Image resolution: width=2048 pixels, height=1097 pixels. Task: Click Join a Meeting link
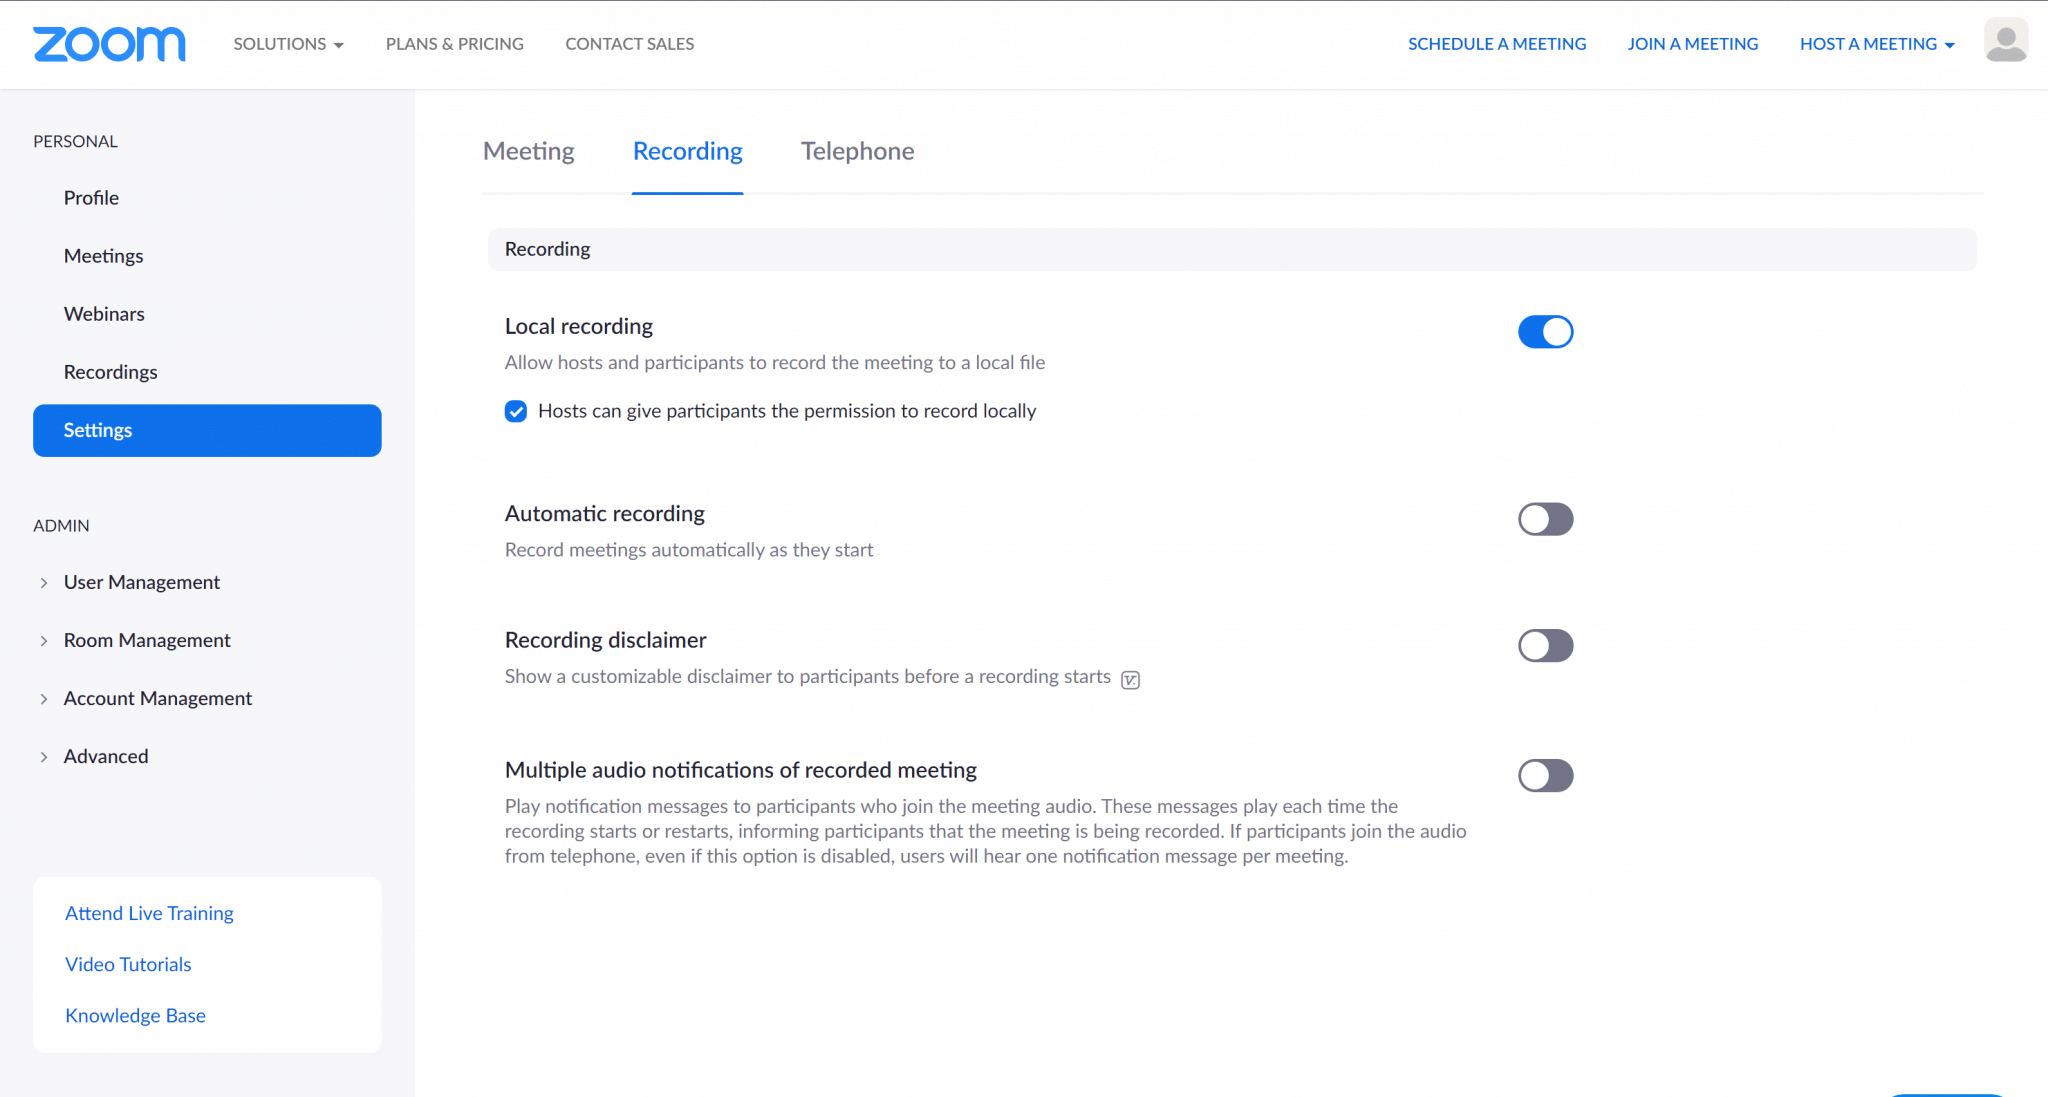[1692, 44]
